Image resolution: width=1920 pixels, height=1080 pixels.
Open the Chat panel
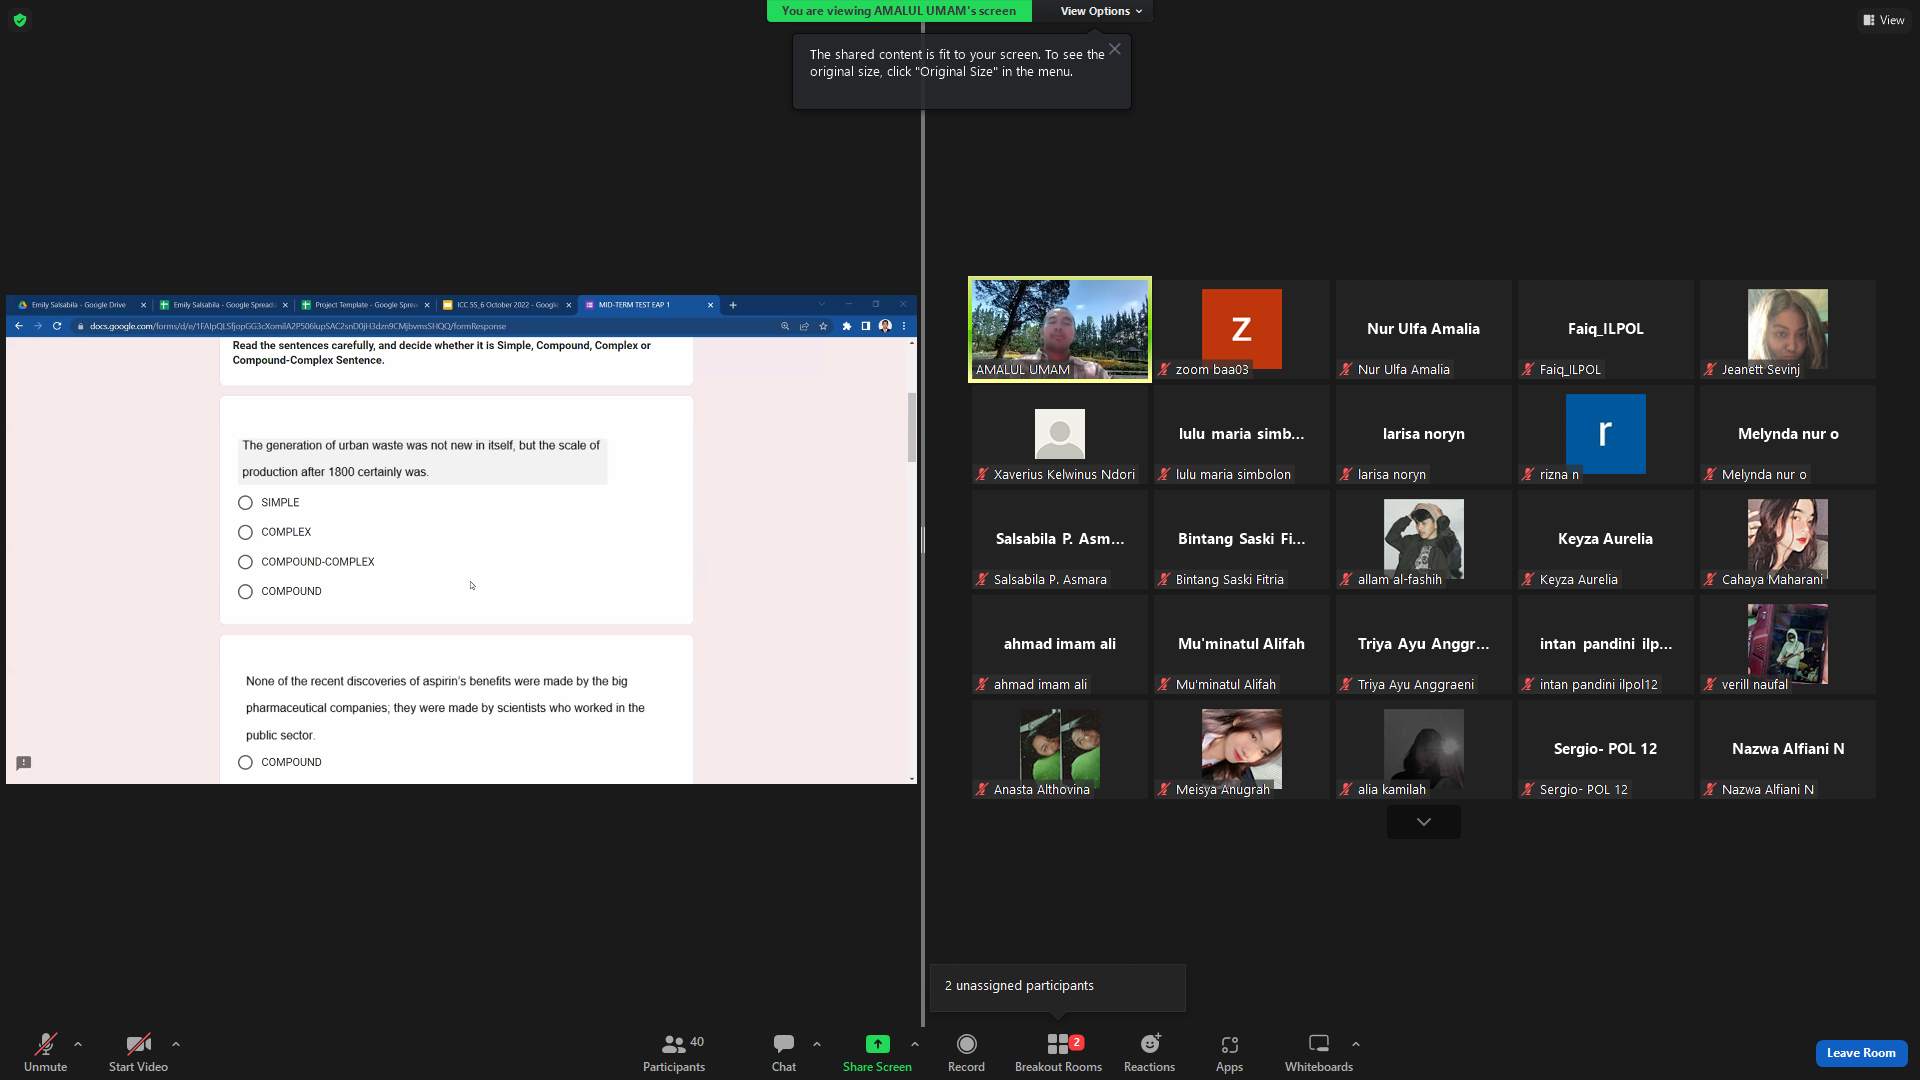[784, 1052]
